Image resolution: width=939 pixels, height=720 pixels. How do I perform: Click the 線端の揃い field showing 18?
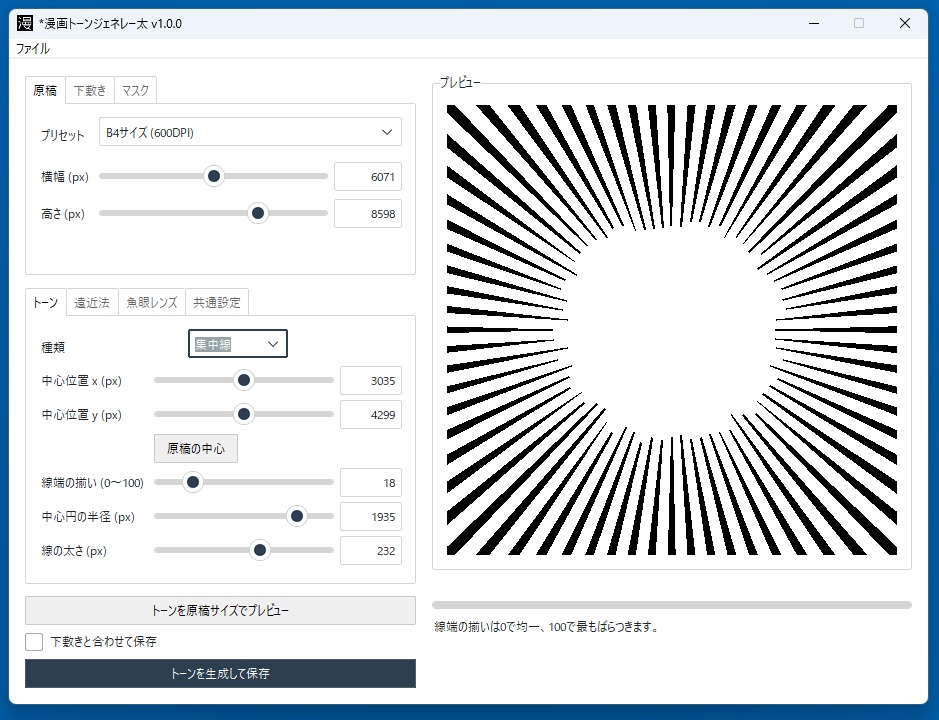(371, 483)
